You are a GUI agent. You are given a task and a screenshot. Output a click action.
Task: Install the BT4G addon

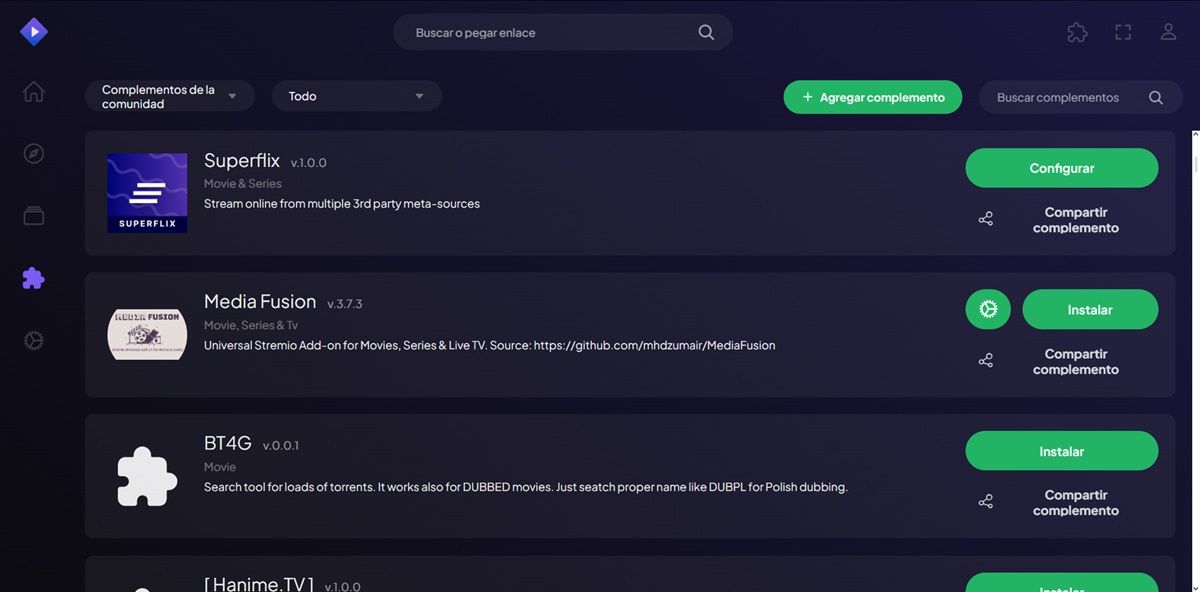coord(1062,451)
